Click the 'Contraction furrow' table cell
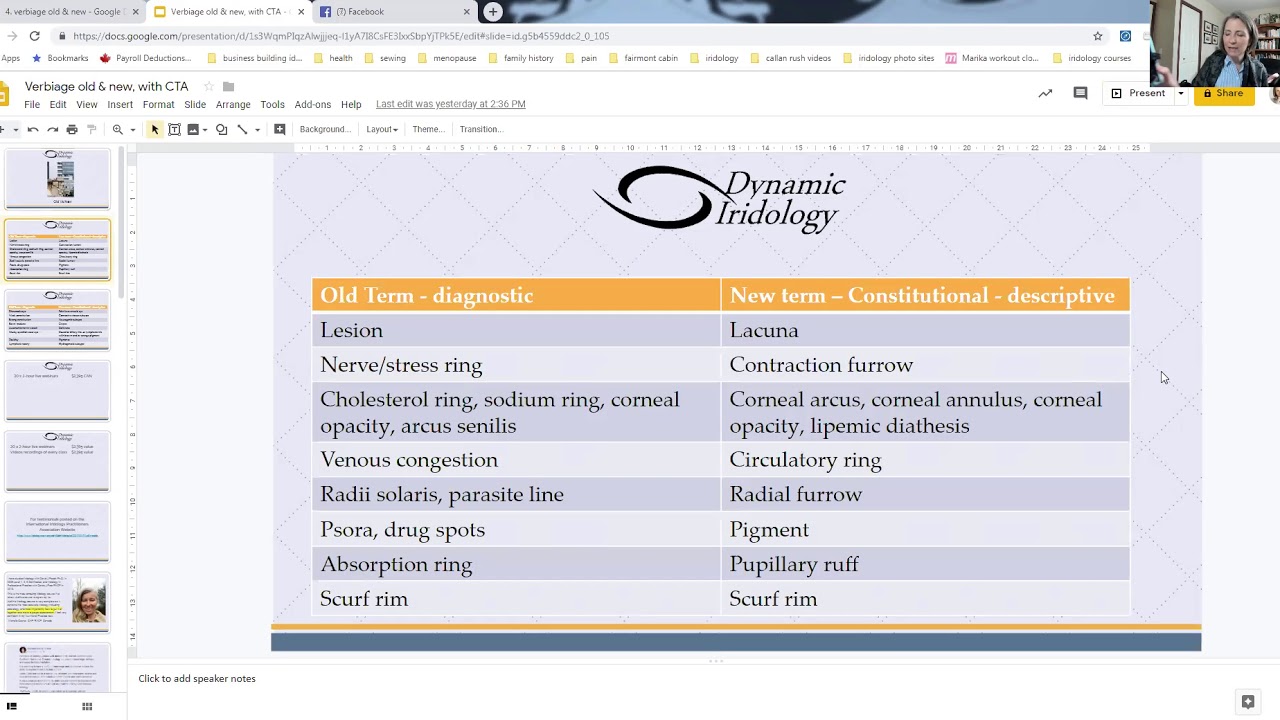Viewport: 1280px width, 720px height. [x=925, y=365]
